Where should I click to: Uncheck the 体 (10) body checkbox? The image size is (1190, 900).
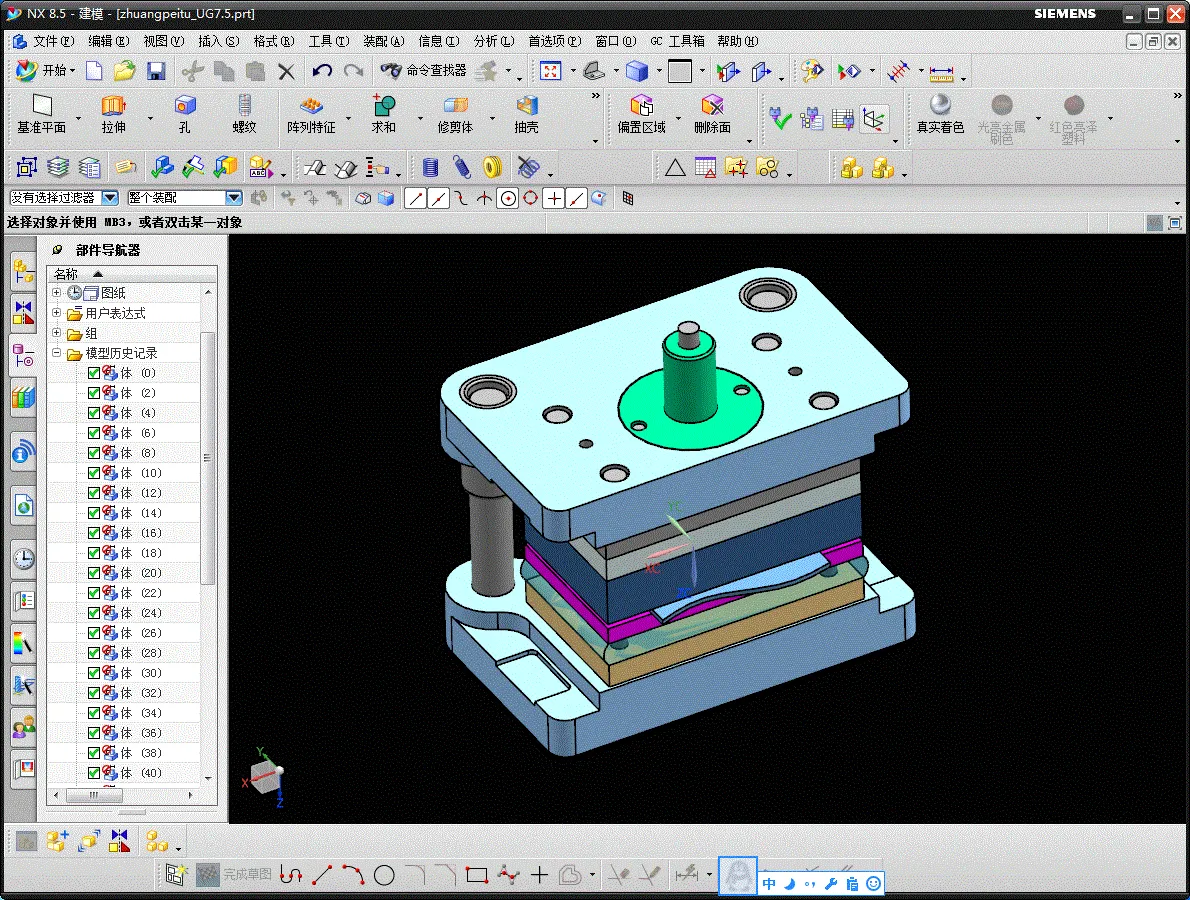pyautogui.click(x=94, y=473)
